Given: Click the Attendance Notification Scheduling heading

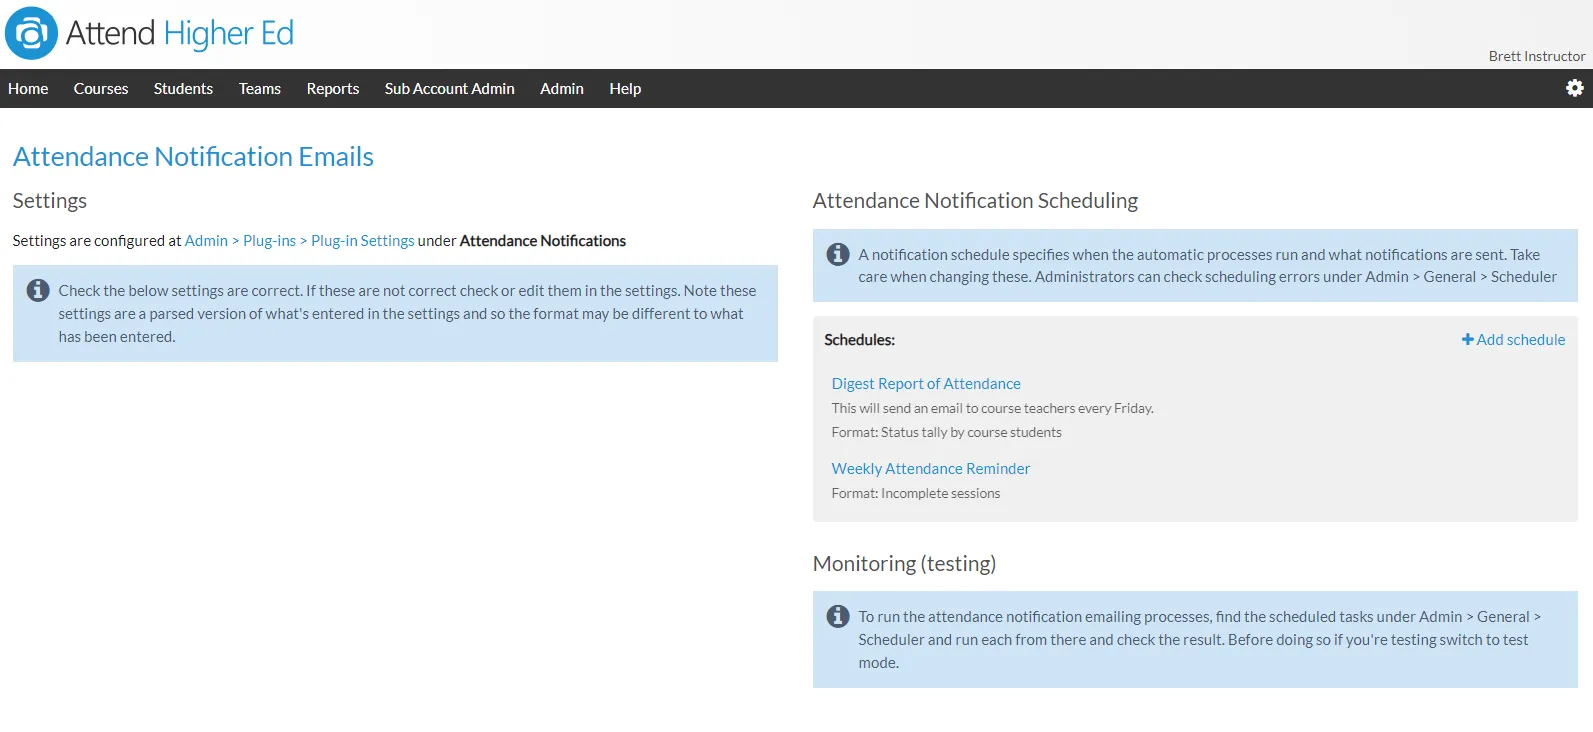Looking at the screenshot, I should pyautogui.click(x=975, y=200).
